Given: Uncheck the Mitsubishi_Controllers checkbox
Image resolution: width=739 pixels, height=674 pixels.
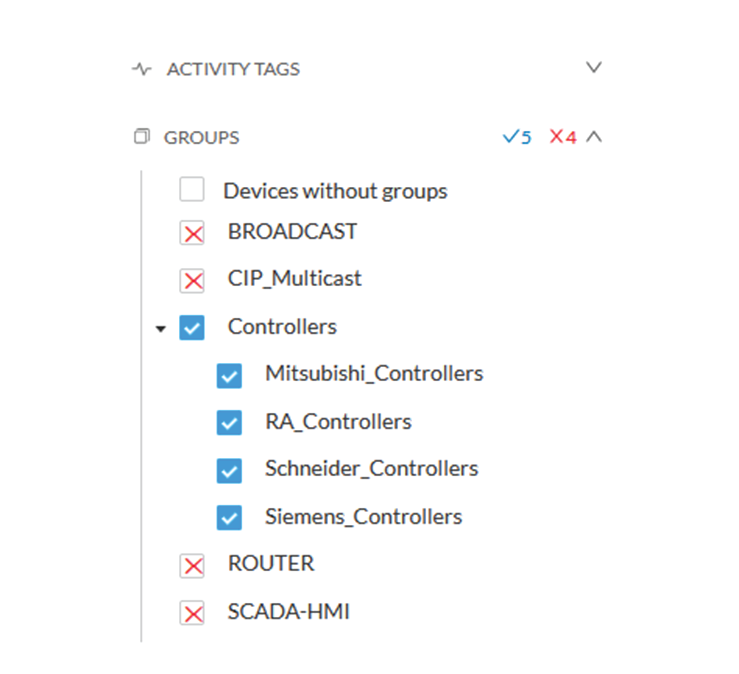Looking at the screenshot, I should click(230, 376).
